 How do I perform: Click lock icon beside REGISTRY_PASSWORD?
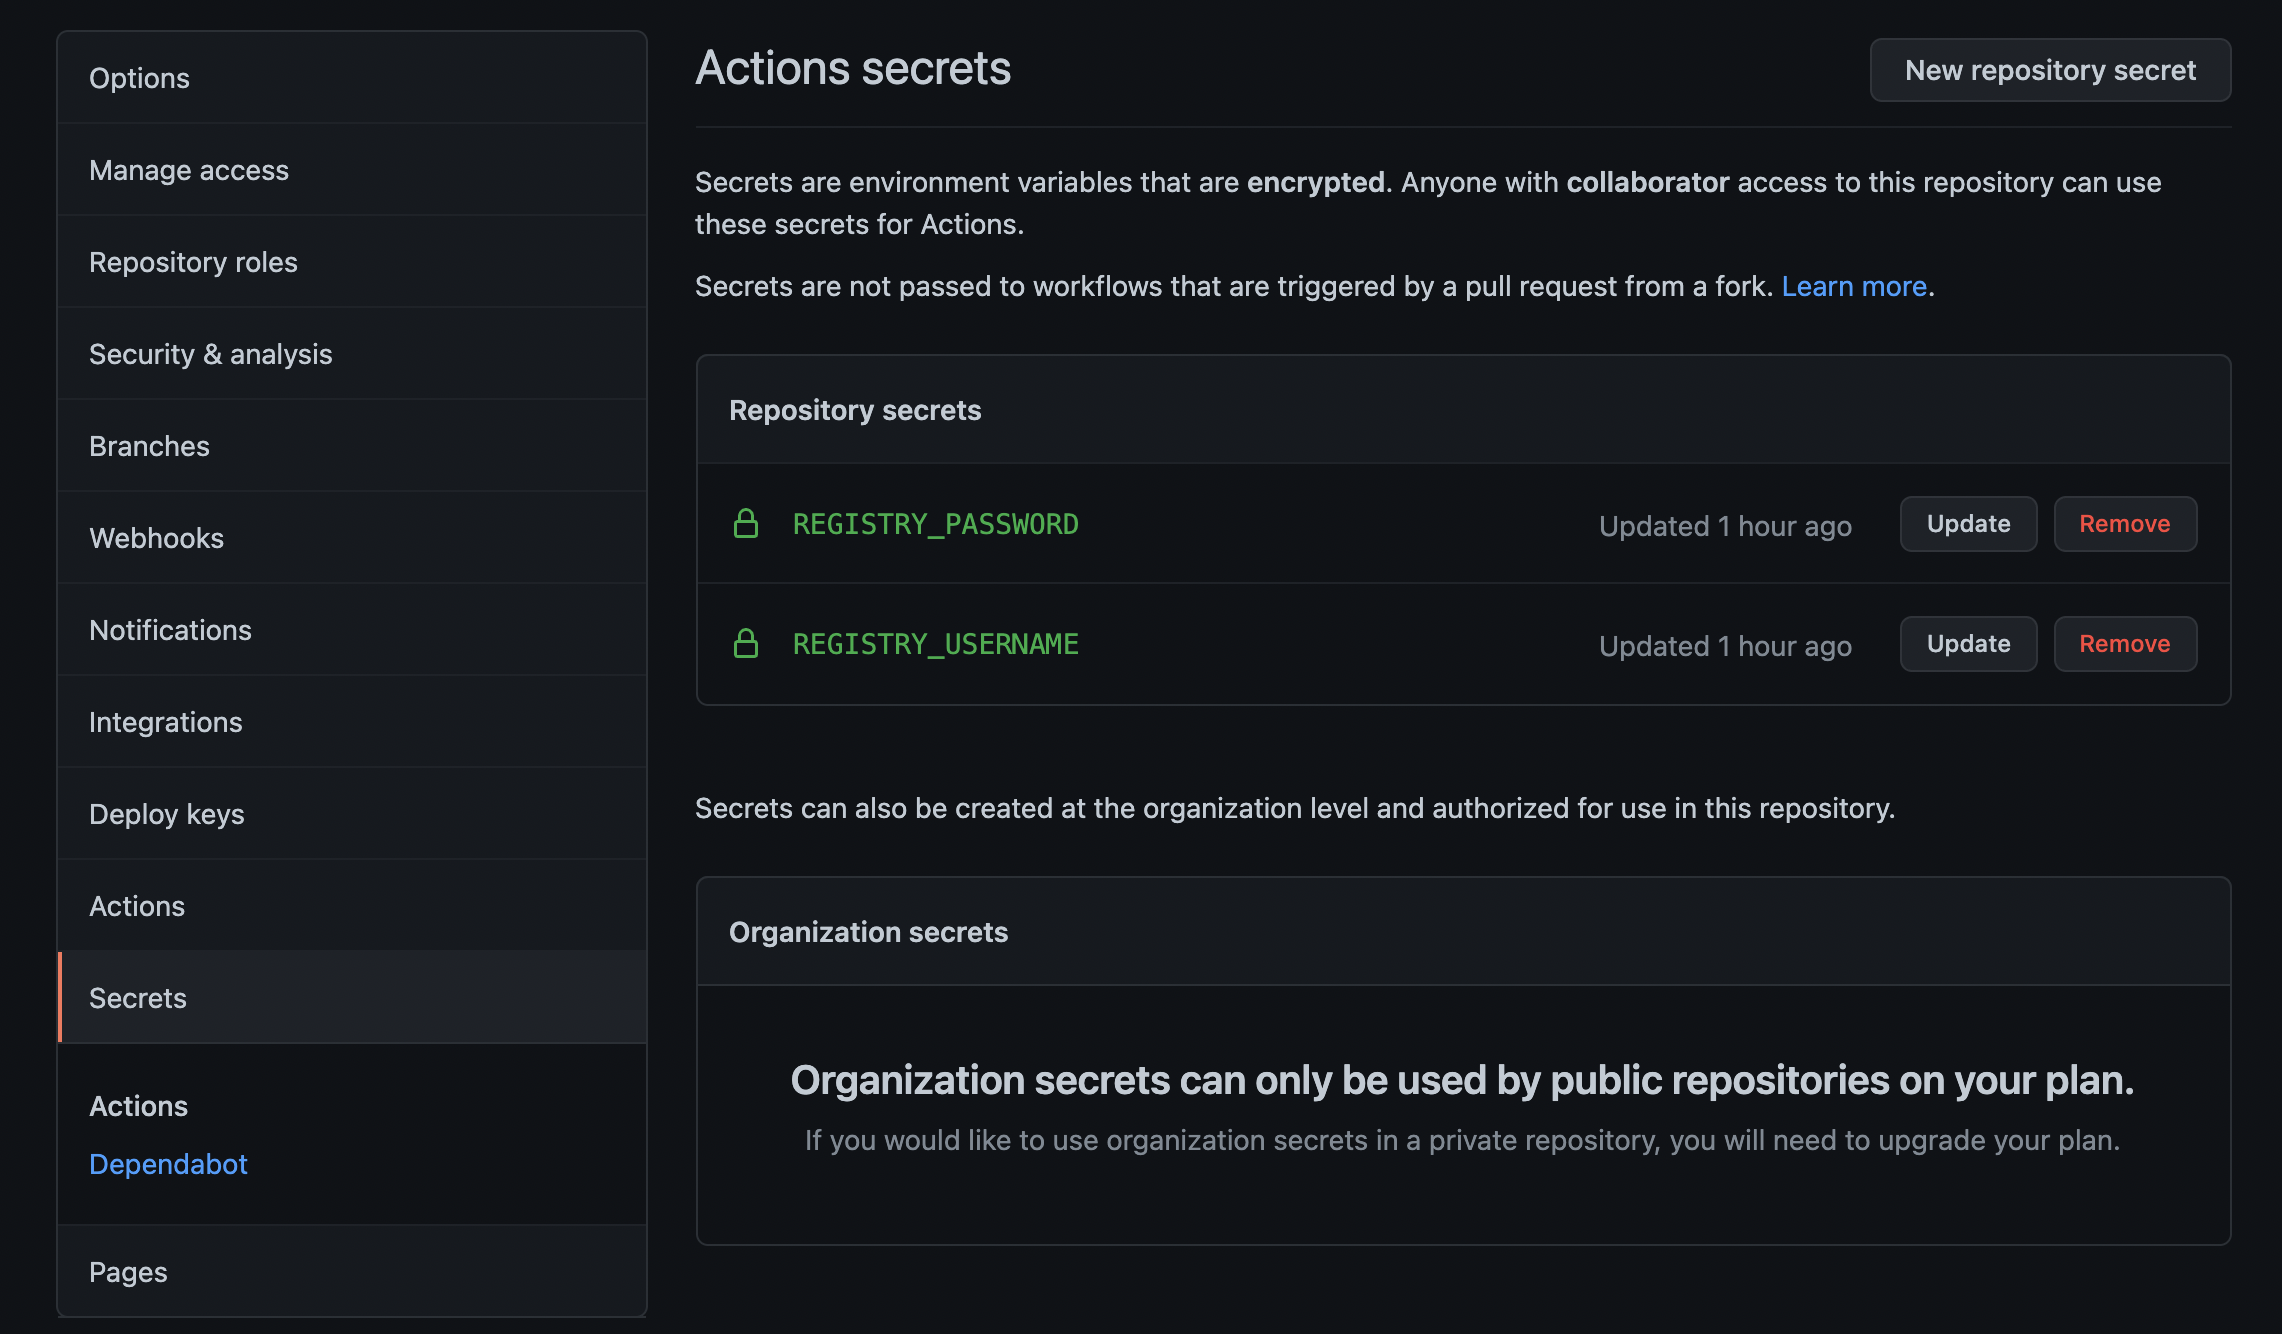point(746,524)
